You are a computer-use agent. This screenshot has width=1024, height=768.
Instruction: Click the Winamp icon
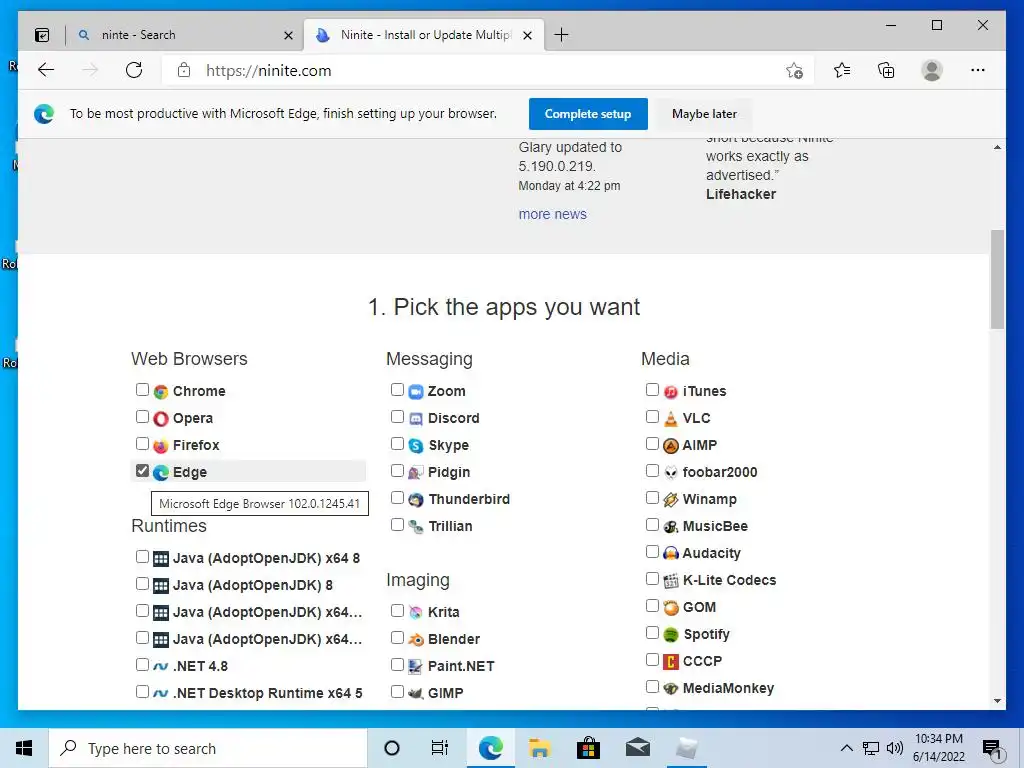[671, 500]
